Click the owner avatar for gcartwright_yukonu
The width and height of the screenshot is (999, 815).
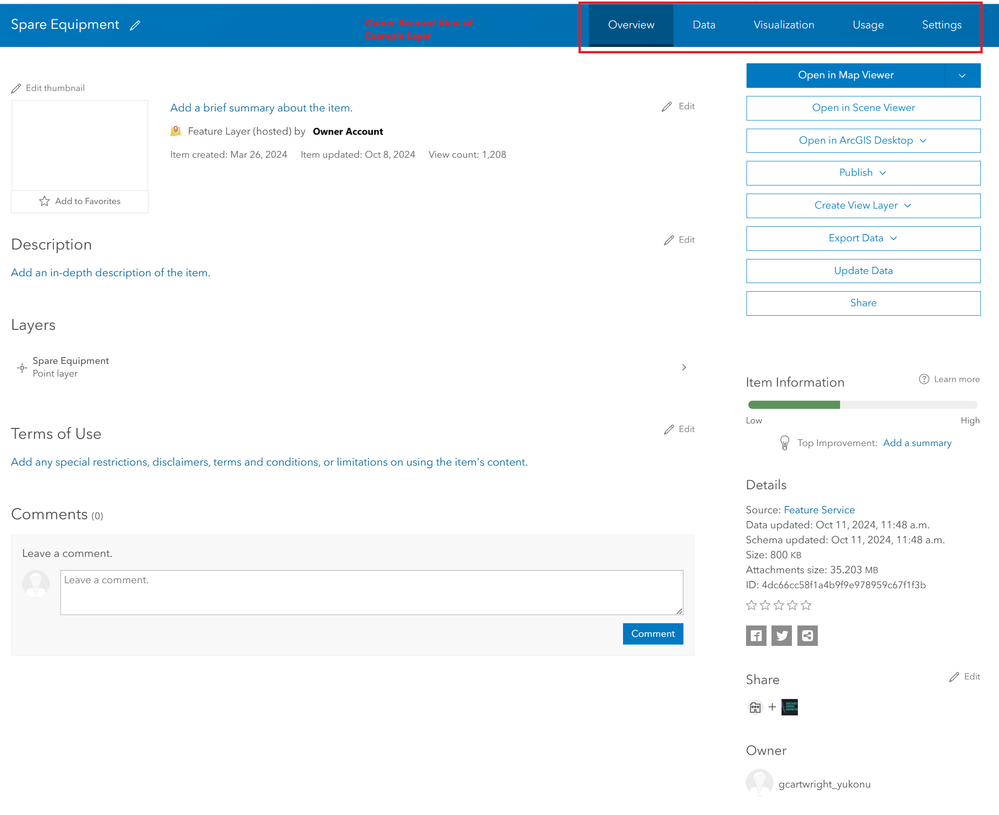coord(759,783)
